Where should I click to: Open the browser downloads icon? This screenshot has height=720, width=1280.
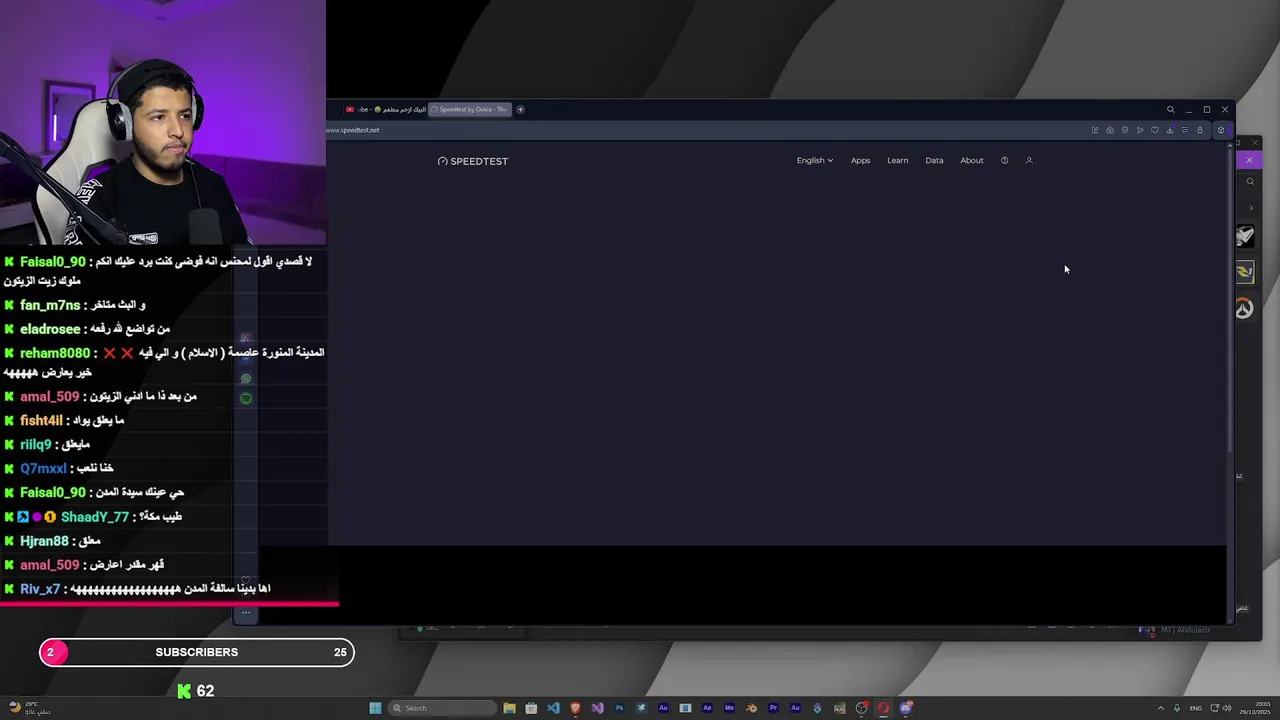click(x=1170, y=130)
